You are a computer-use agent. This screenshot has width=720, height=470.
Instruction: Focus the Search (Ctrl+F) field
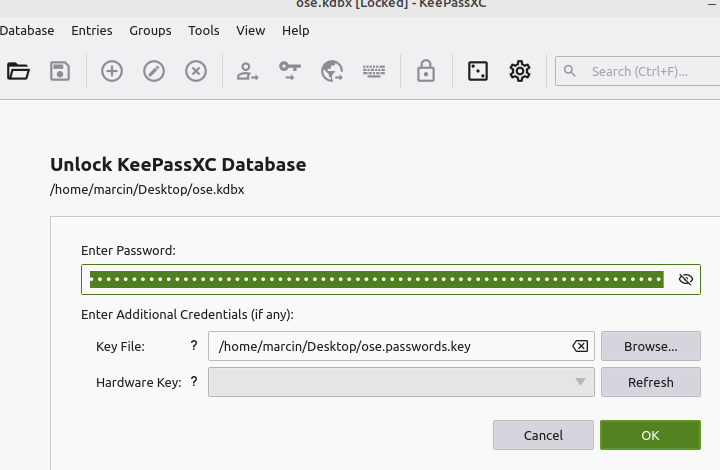[x=638, y=71]
